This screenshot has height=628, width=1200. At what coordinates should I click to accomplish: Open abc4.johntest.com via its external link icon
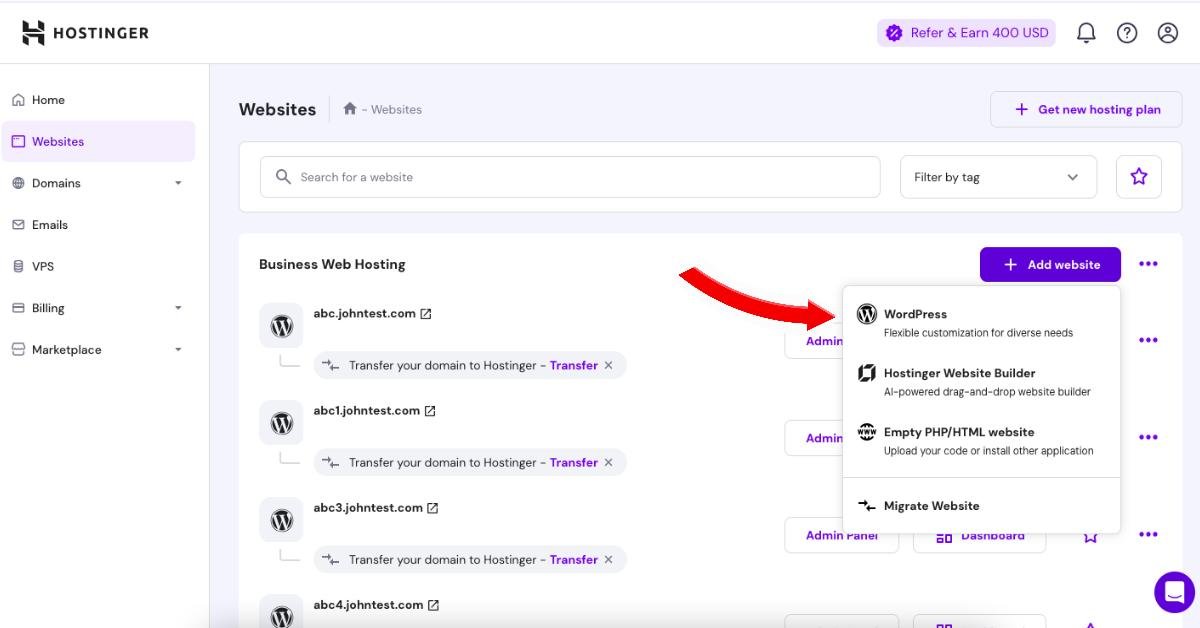tap(434, 605)
